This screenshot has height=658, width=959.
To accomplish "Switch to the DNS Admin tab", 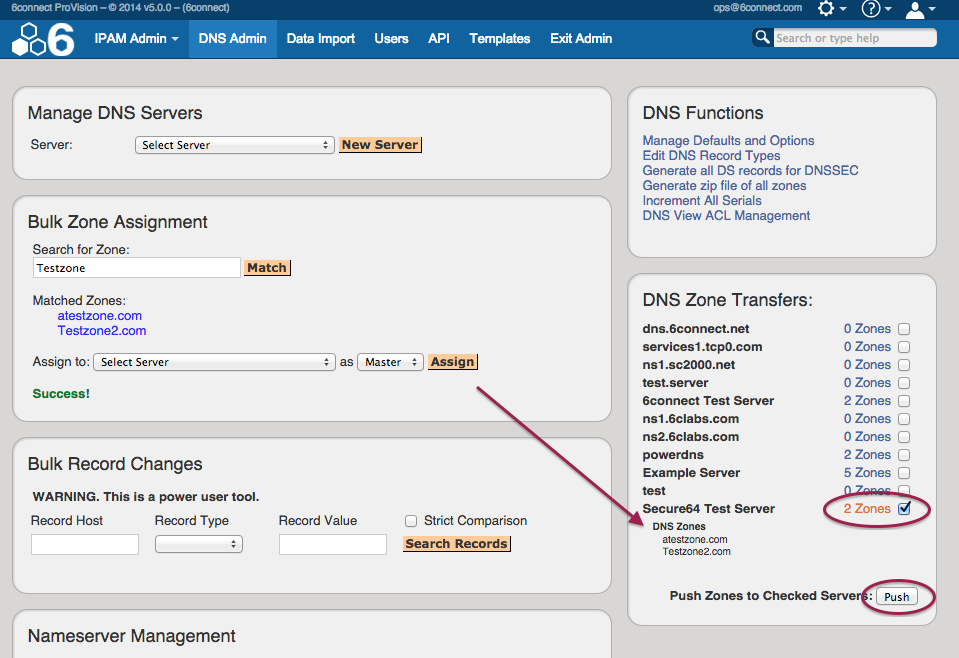I will 232,39.
